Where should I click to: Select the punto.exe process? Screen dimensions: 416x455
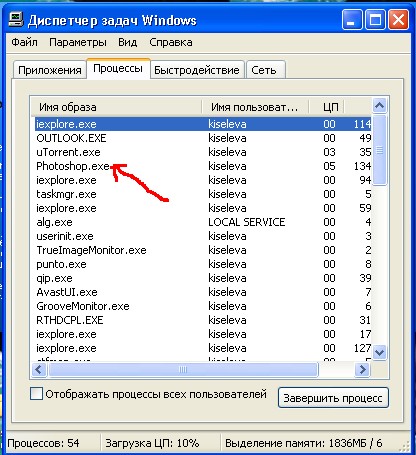tap(203, 264)
